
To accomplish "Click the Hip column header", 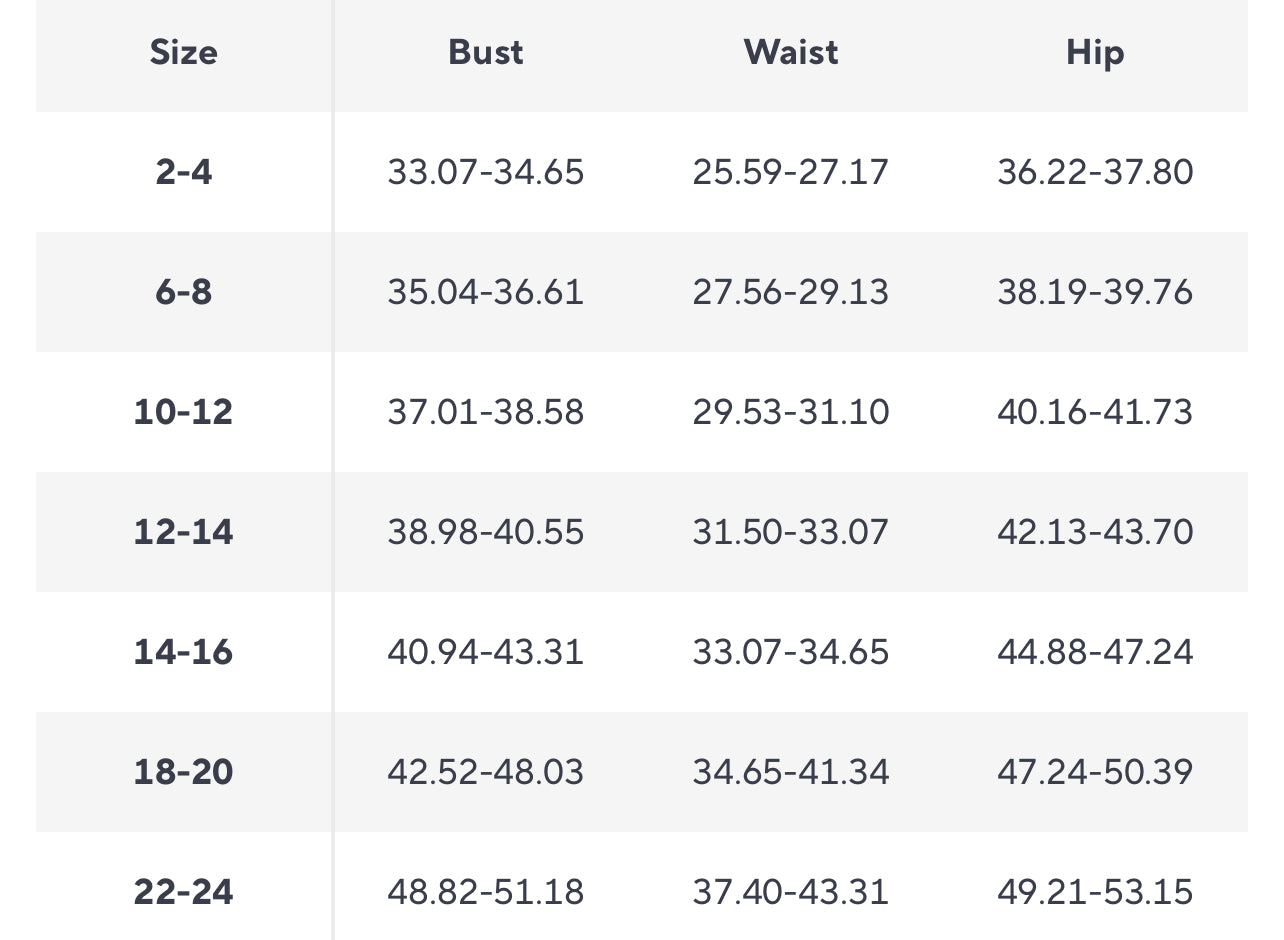I will pyautogui.click(x=1095, y=52).
